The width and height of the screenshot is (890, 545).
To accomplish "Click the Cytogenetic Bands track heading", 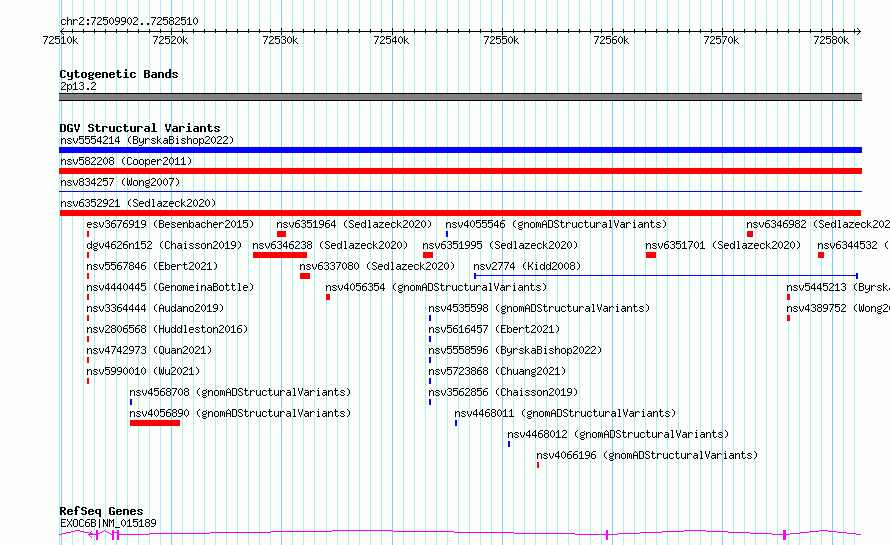I will (x=119, y=74).
